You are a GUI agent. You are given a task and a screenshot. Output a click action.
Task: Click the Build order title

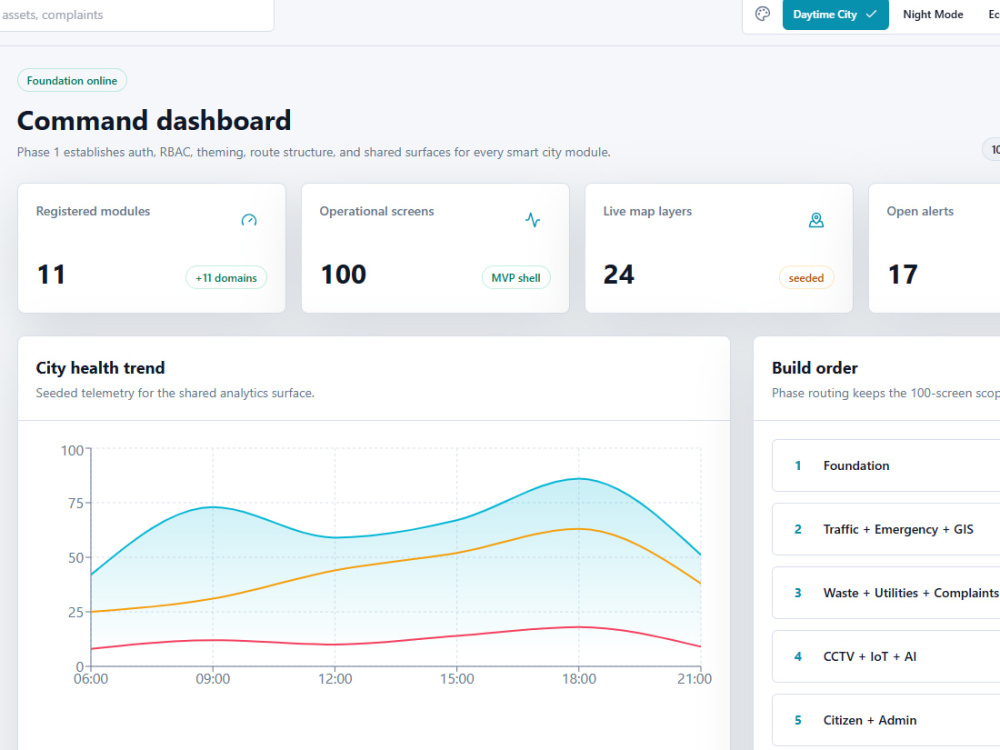814,368
